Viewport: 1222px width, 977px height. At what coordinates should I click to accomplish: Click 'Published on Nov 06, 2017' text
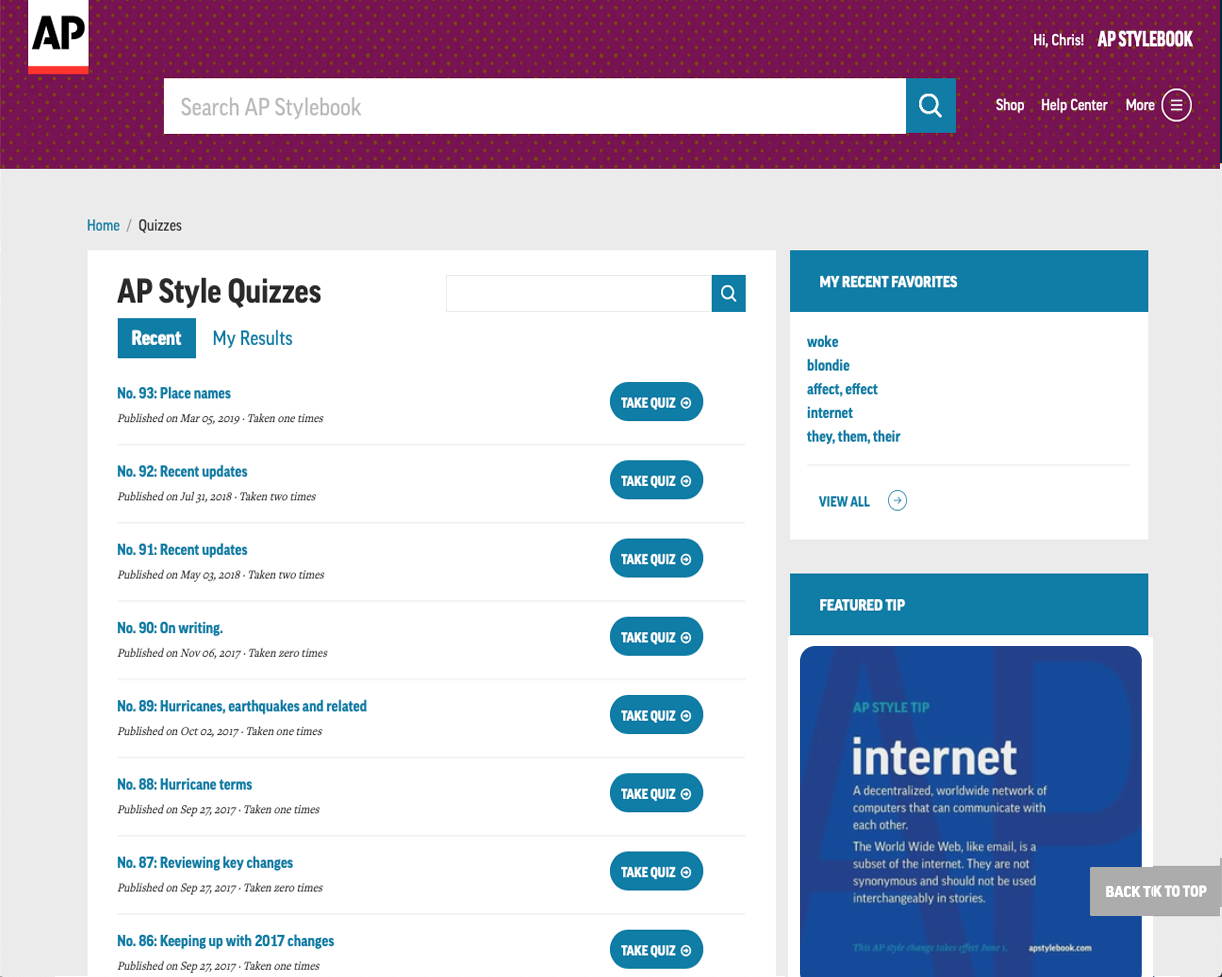click(x=178, y=653)
